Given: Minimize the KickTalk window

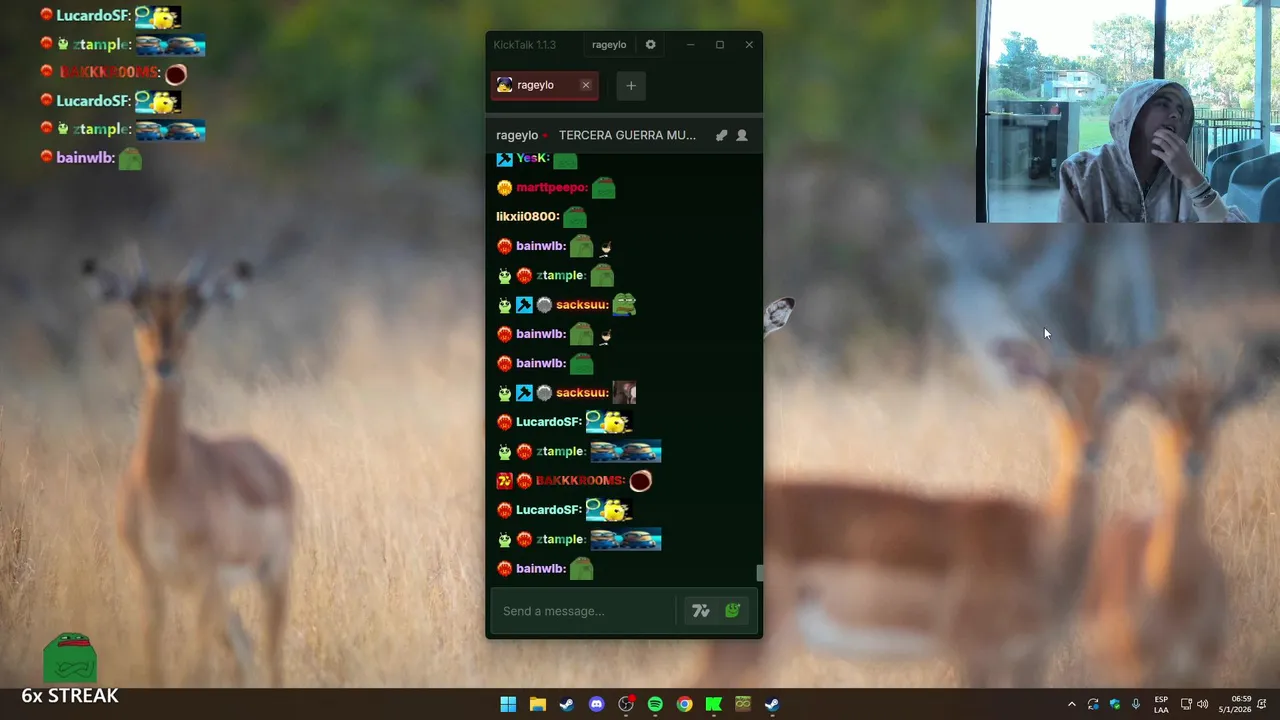Looking at the screenshot, I should pyautogui.click(x=690, y=44).
